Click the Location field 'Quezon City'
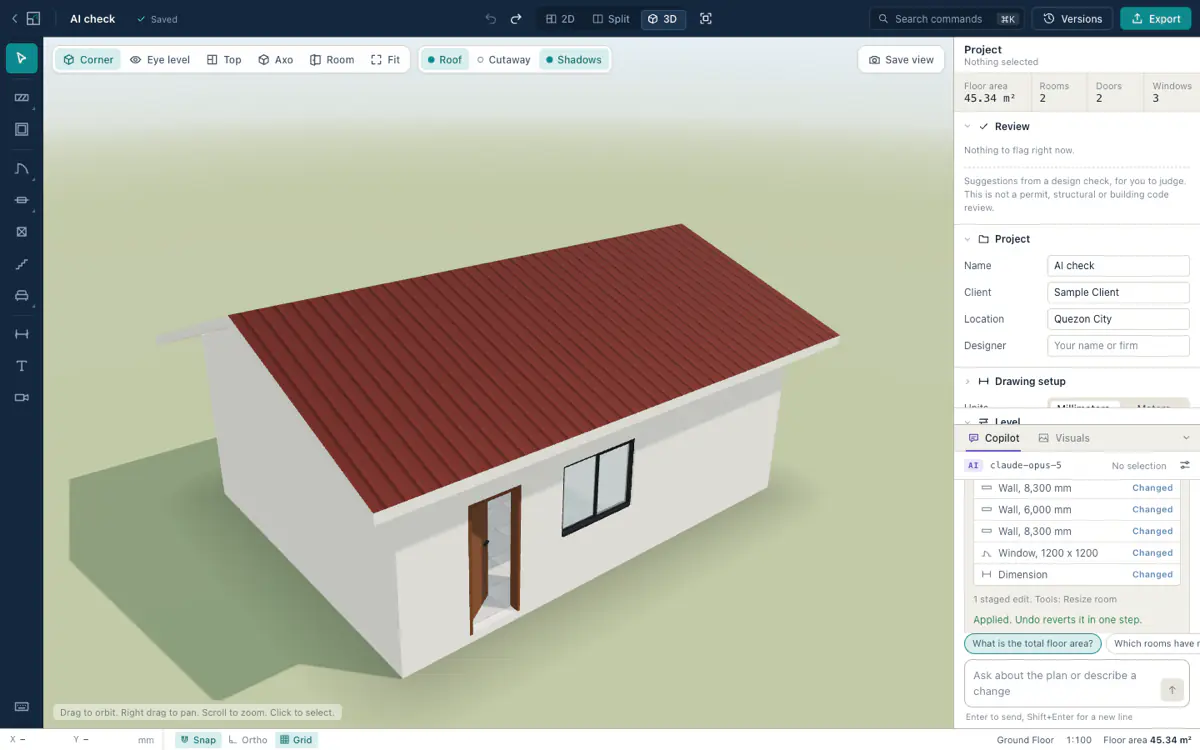This screenshot has width=1200, height=750. click(1118, 319)
